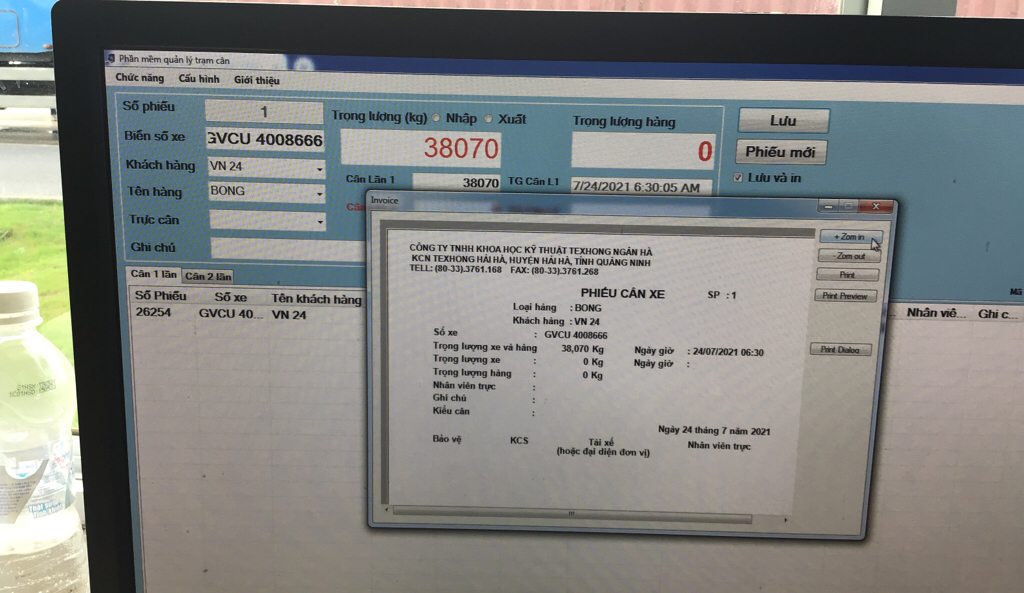This screenshot has width=1024, height=593.
Task: Expand the Trực cân dropdown
Action: pyautogui.click(x=320, y=221)
